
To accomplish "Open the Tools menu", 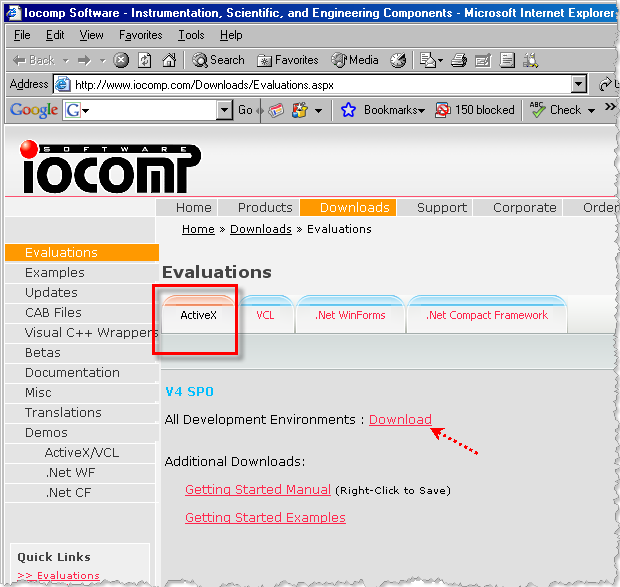I will click(191, 35).
